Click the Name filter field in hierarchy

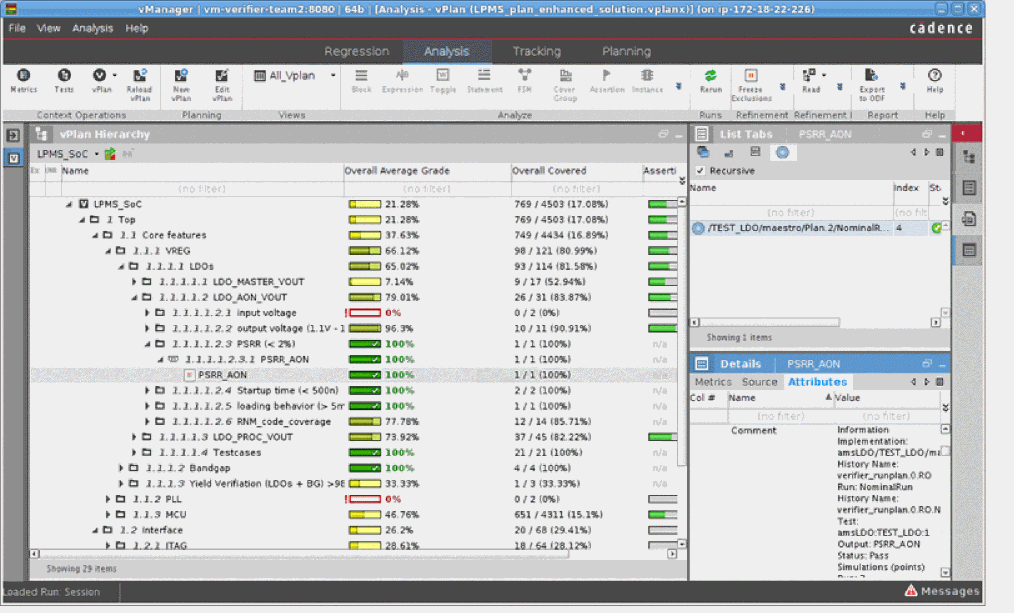coord(200,188)
